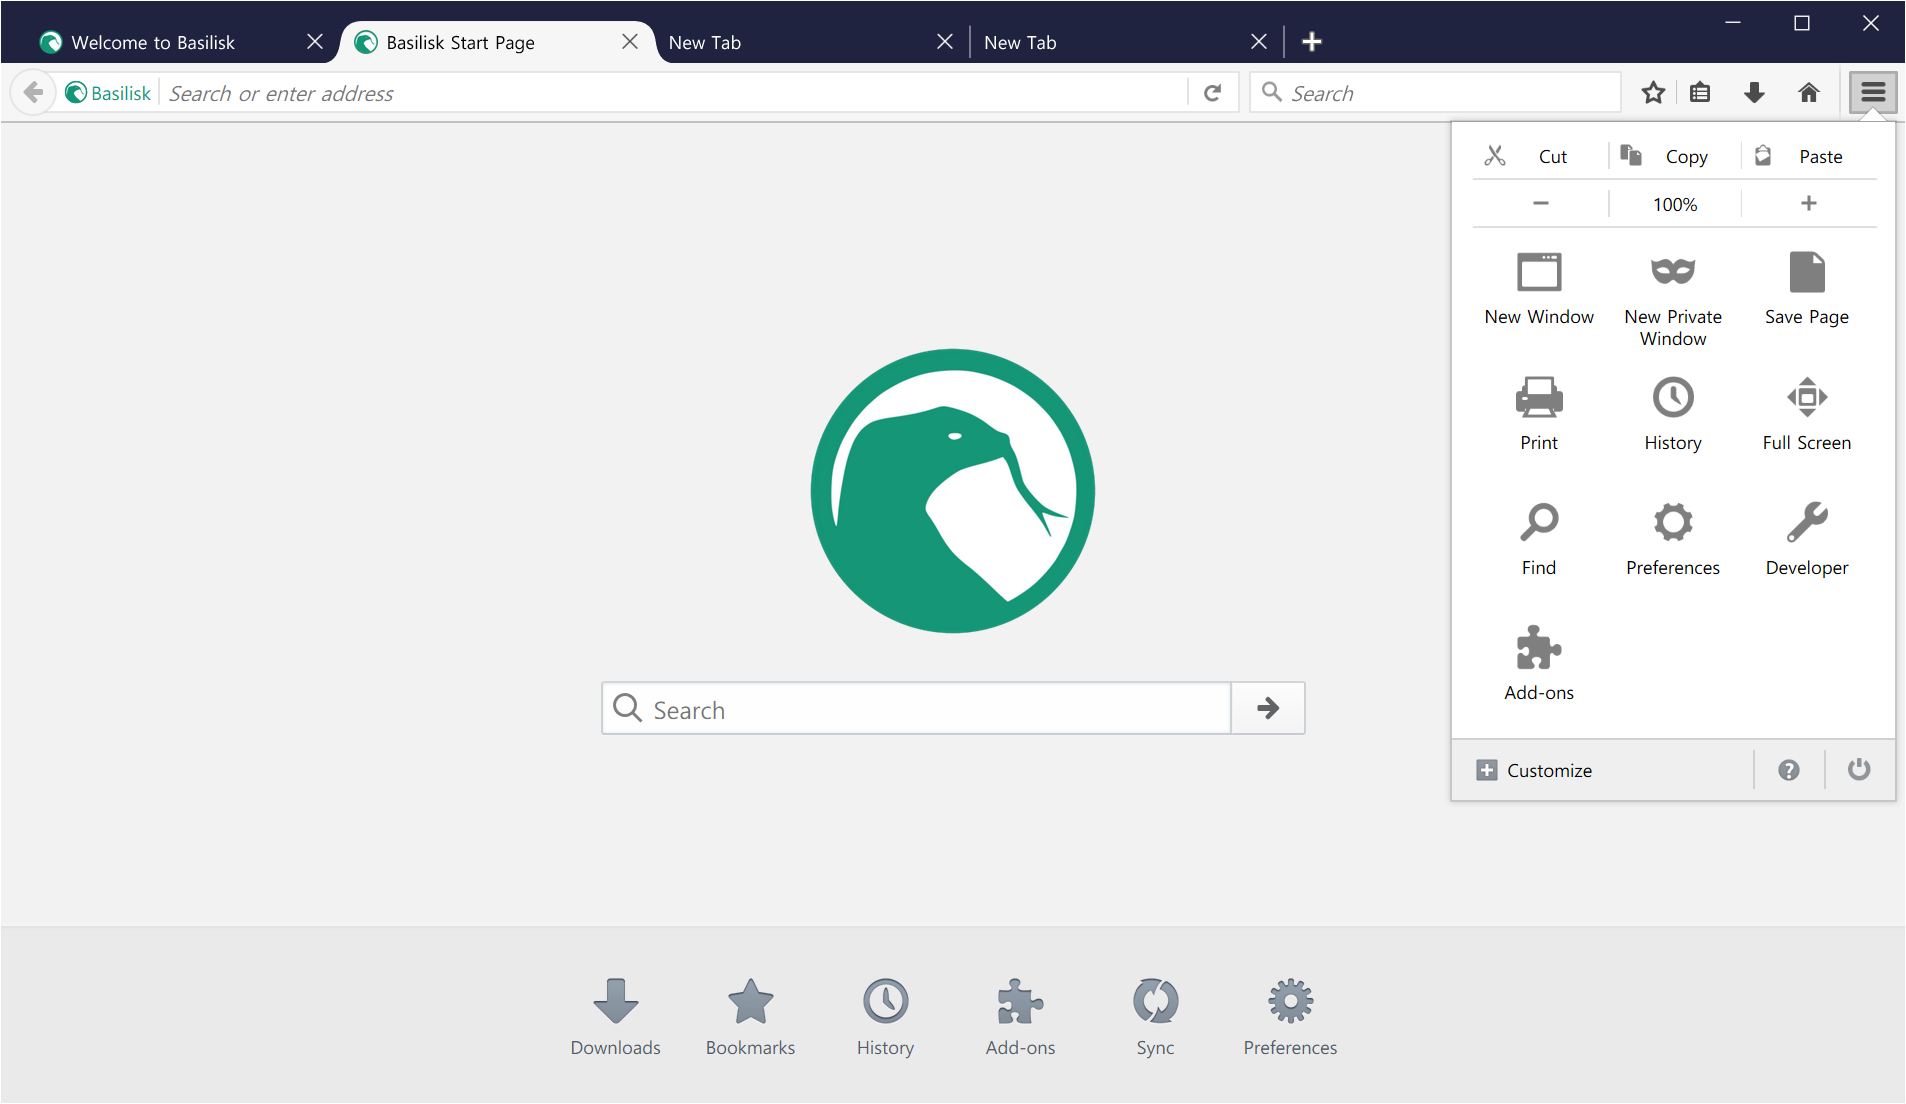Viewport: 1906px width, 1104px height.
Task: Open a New Window from menu
Action: (1539, 289)
